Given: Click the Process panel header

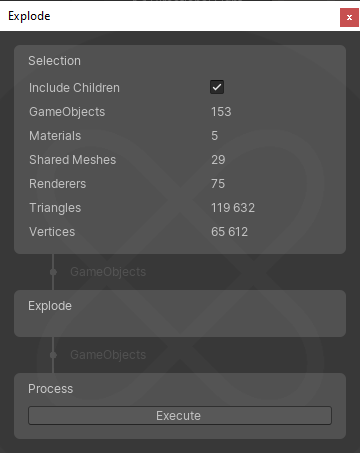Looking at the screenshot, I should point(50,389).
